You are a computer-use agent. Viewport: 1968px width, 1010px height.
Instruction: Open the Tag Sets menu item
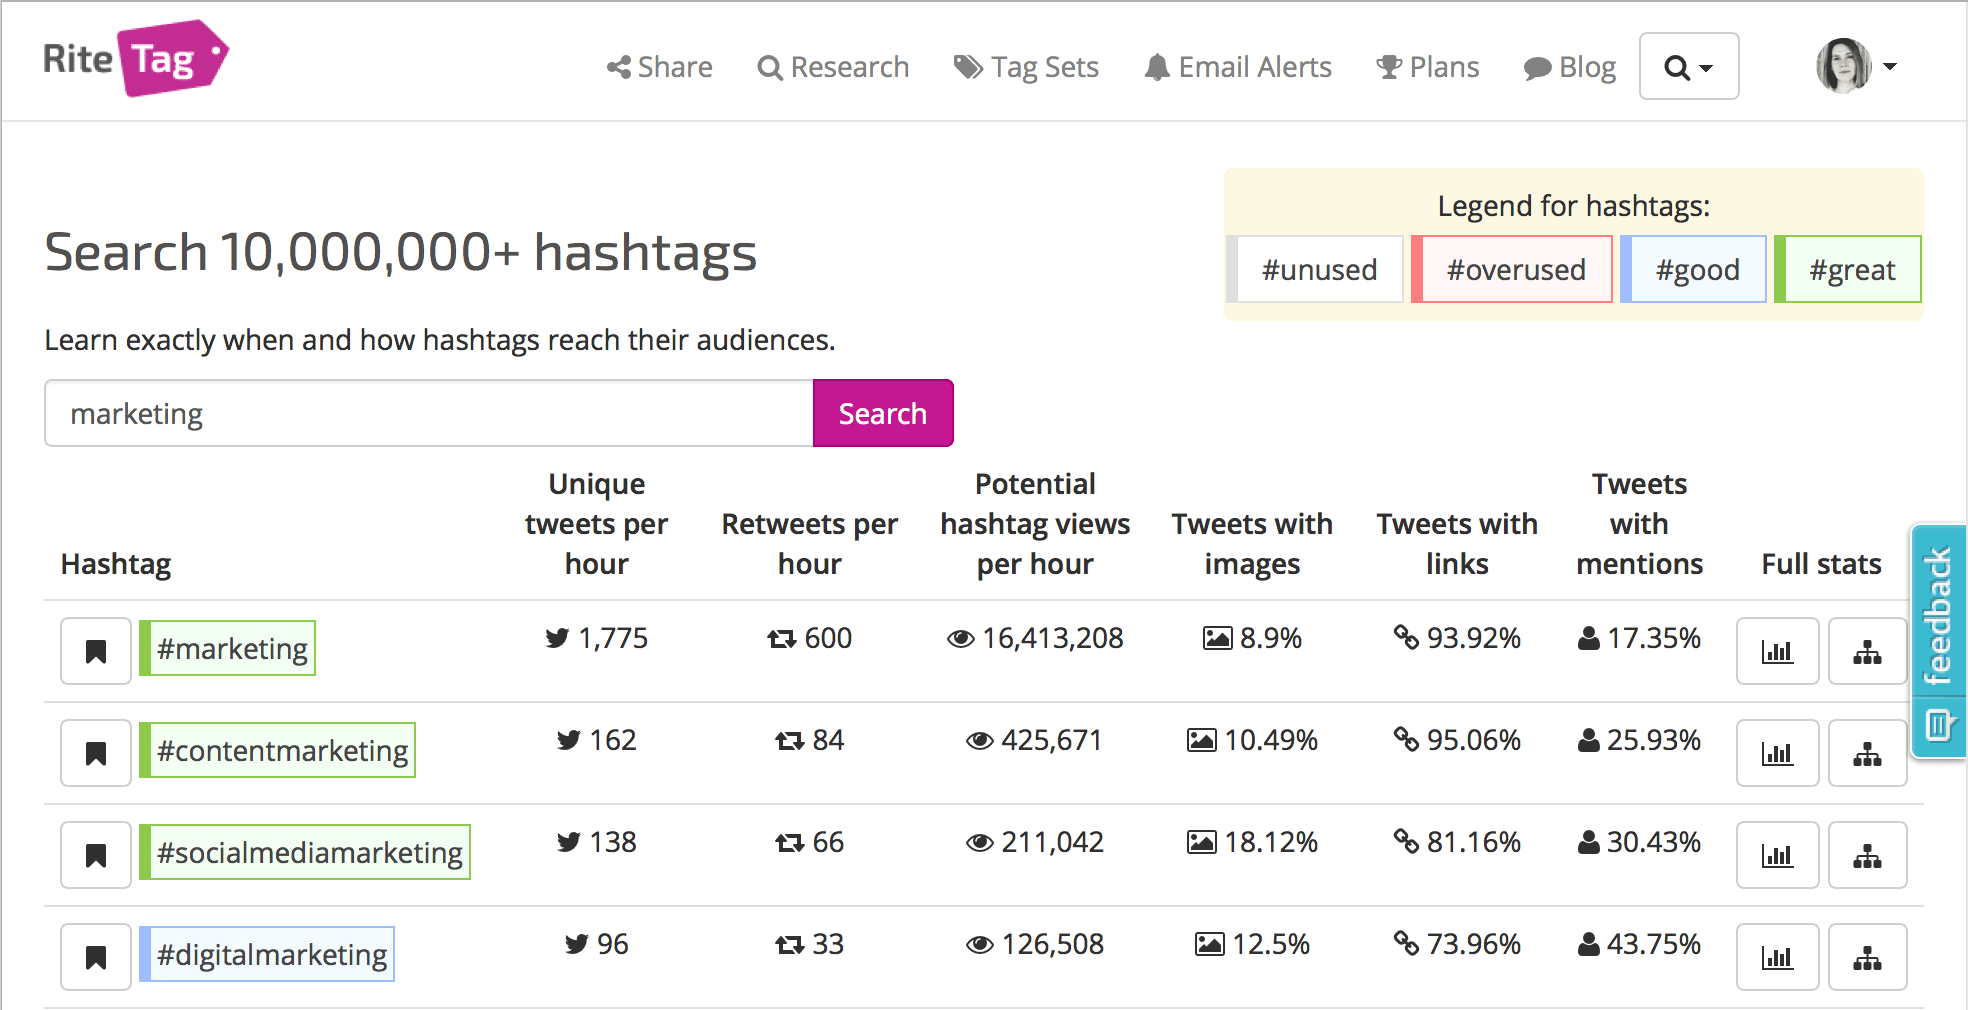pos(1026,67)
